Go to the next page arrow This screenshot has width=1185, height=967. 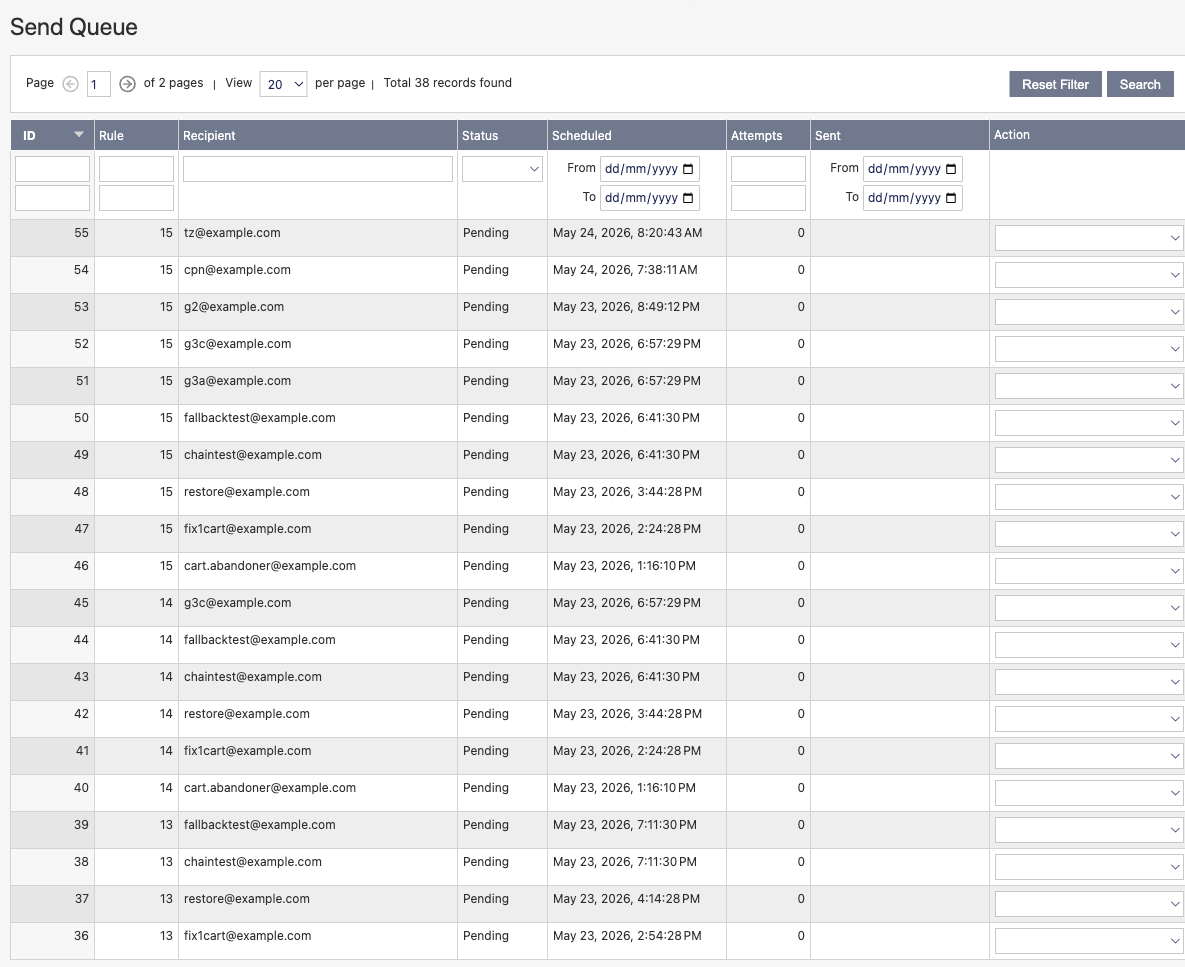128,84
